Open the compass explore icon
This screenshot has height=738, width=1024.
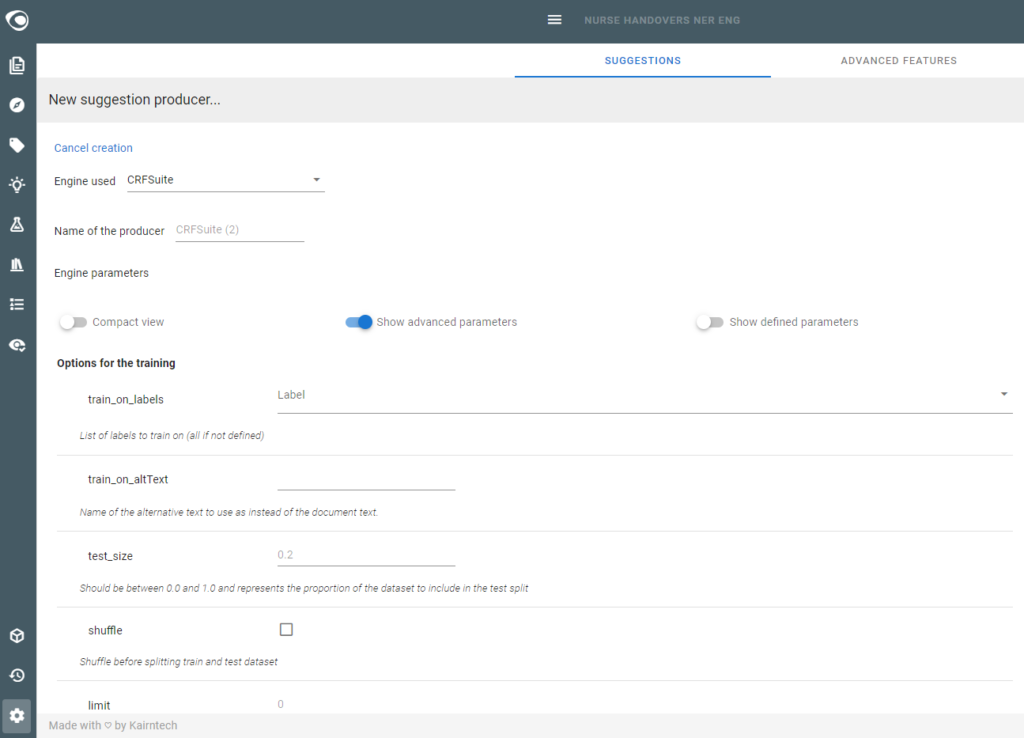coord(17,105)
